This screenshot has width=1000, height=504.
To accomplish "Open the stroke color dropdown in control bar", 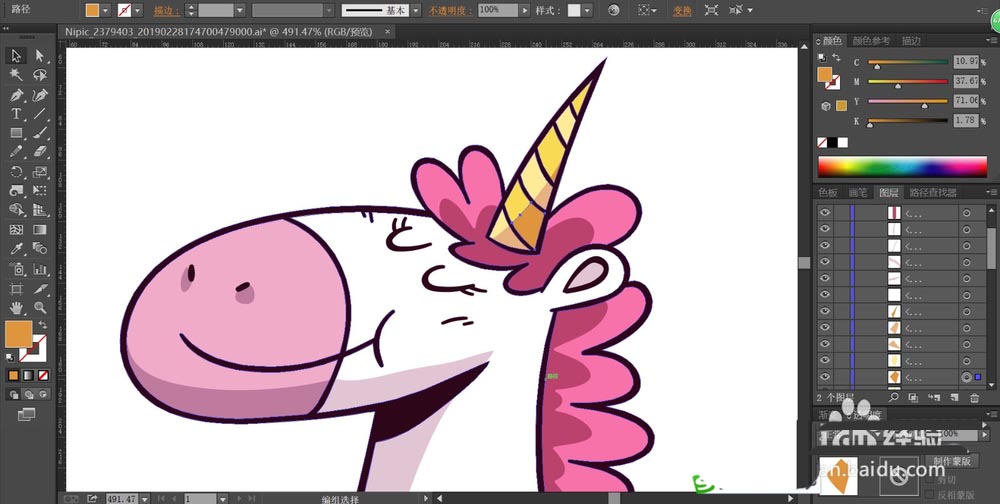I will tap(138, 10).
